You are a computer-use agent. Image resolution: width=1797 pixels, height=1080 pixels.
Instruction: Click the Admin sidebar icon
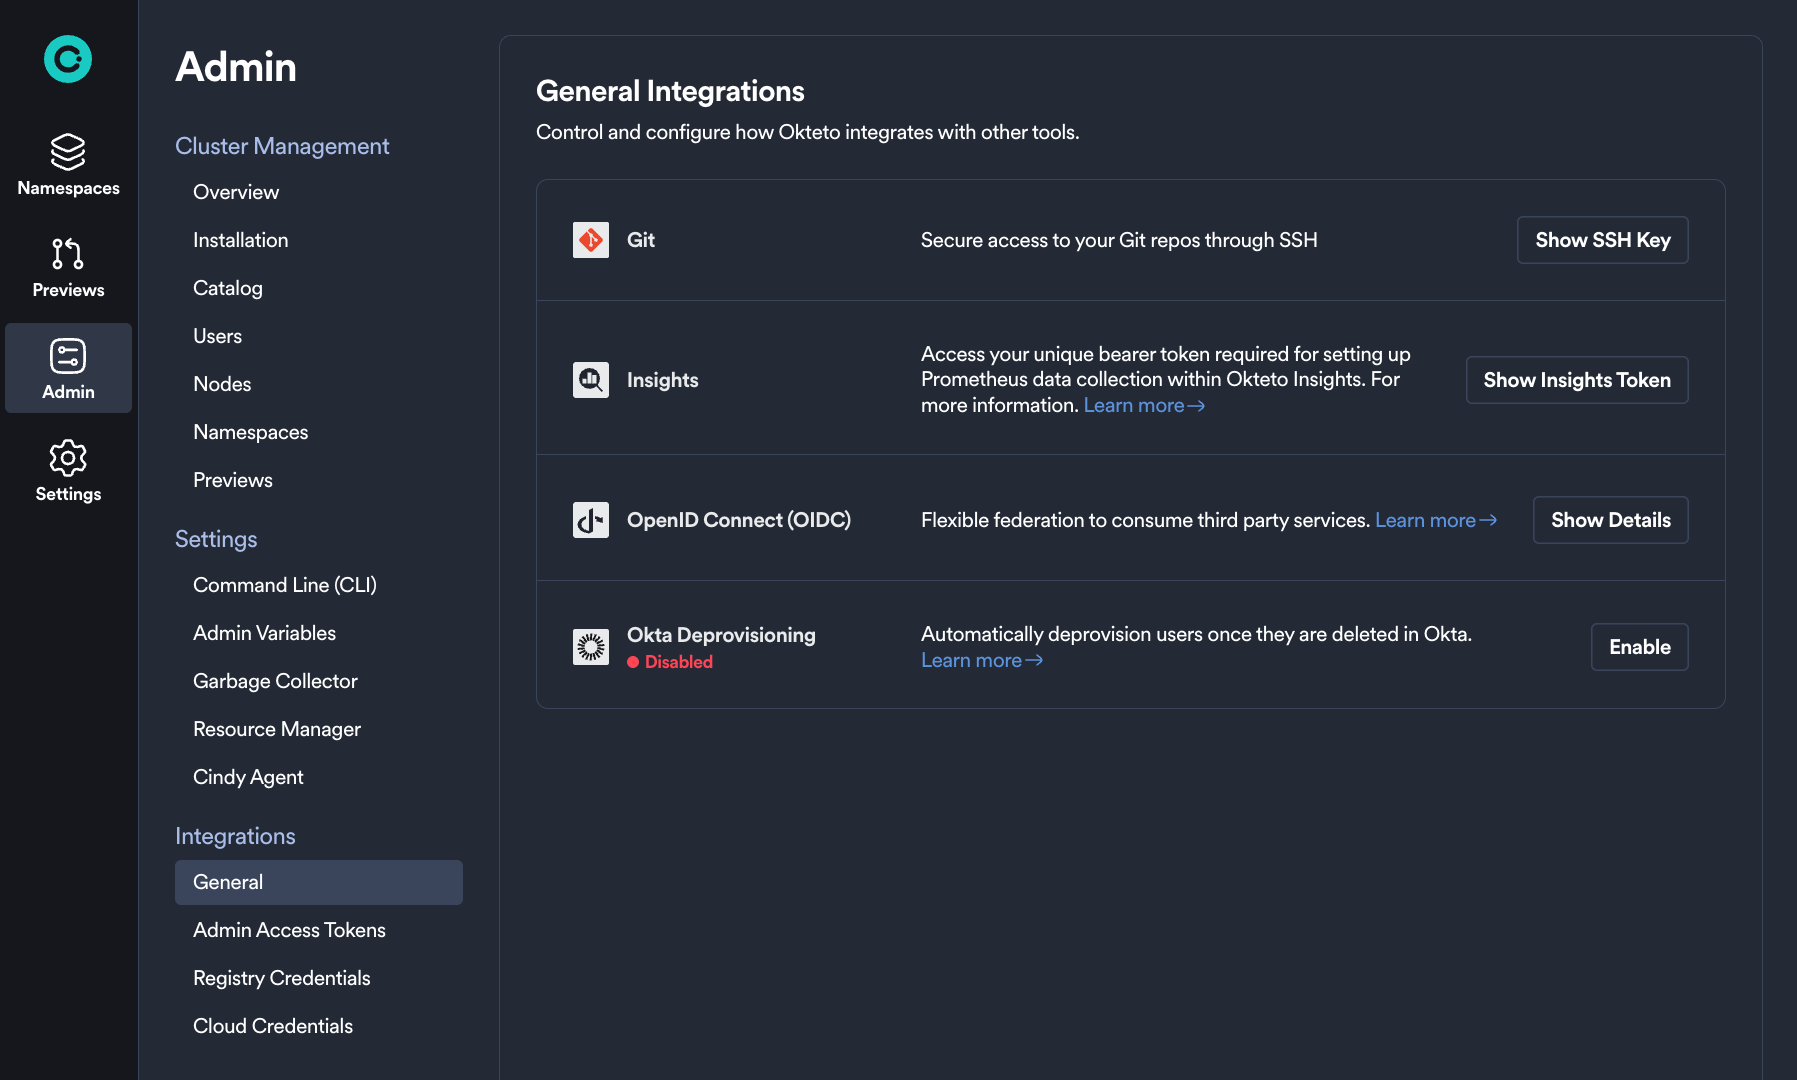pos(67,368)
